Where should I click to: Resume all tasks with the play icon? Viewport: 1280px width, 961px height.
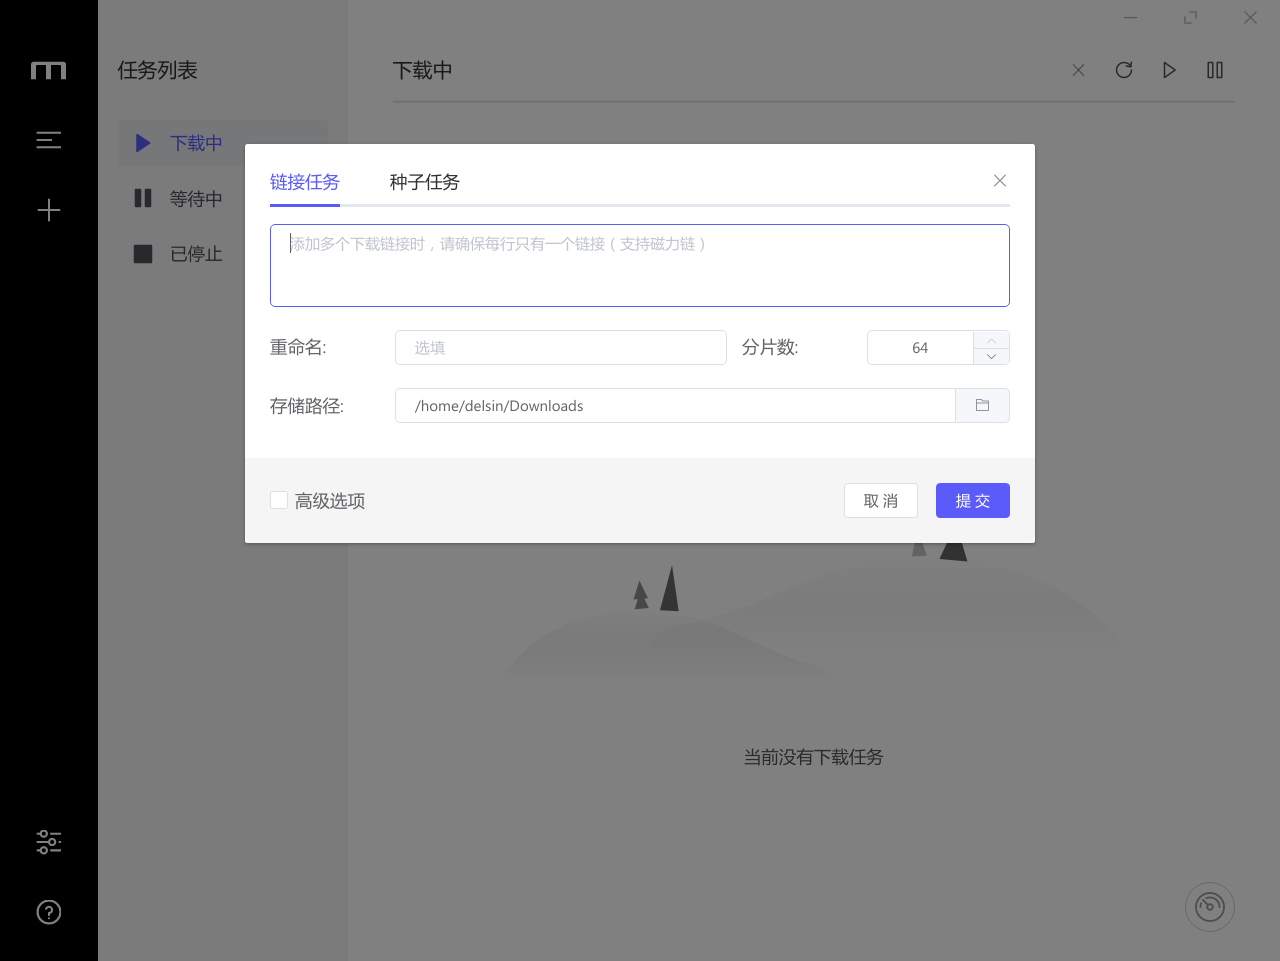pyautogui.click(x=1169, y=70)
